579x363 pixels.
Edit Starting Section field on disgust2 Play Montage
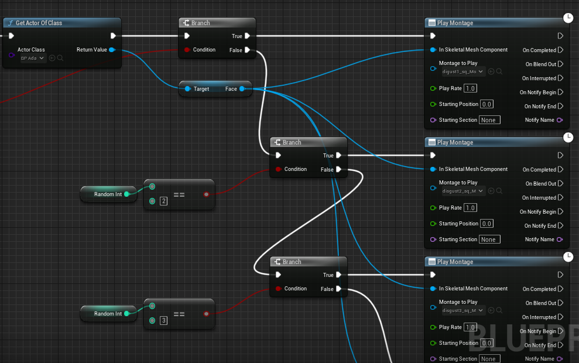490,239
